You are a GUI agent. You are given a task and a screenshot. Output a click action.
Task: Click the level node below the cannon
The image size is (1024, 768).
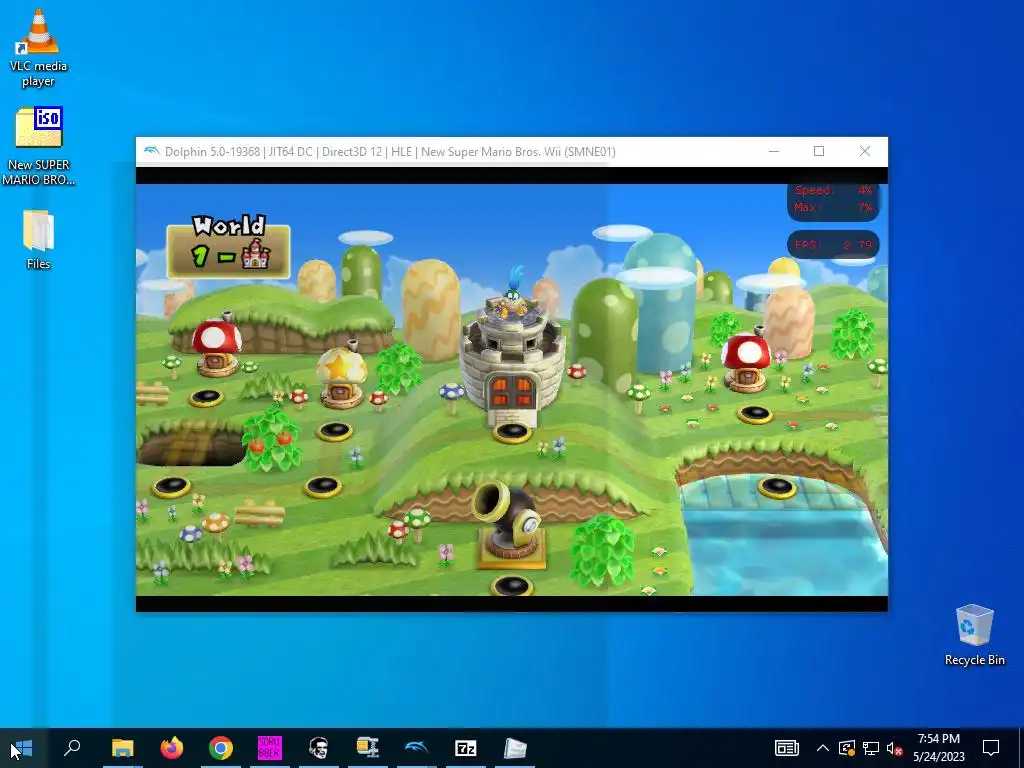(512, 586)
